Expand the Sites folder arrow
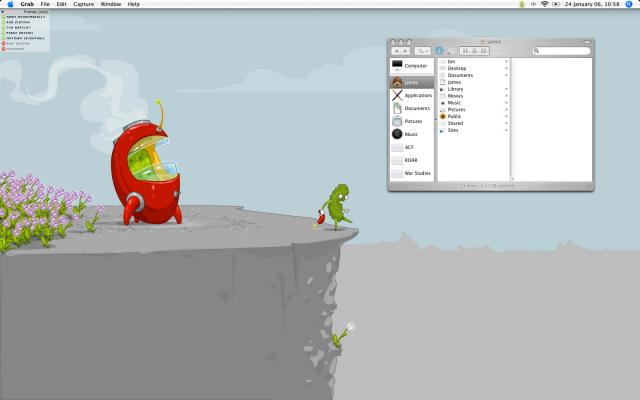The image size is (640, 400). tap(506, 130)
